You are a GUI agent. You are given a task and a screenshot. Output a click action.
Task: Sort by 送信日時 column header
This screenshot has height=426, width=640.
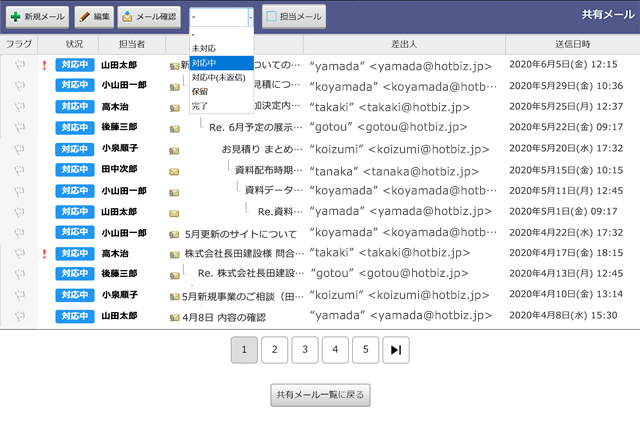click(x=573, y=44)
